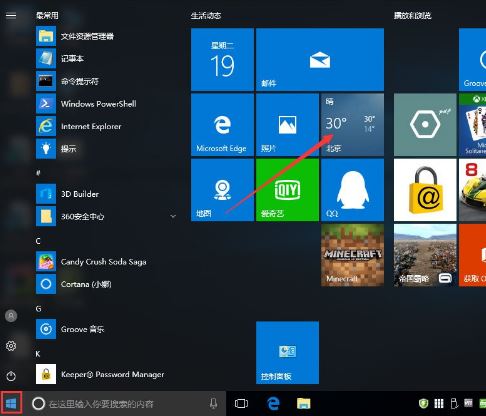Image resolution: width=486 pixels, height=416 pixels.
Task: Click the microphone icon in the search box
Action: pyautogui.click(x=214, y=404)
